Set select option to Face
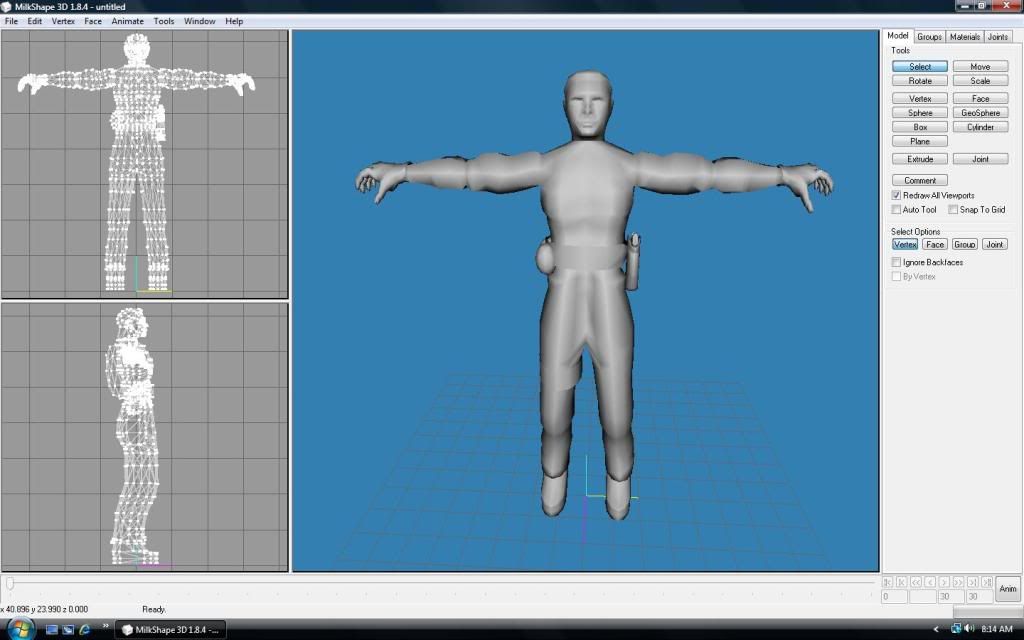 [935, 244]
